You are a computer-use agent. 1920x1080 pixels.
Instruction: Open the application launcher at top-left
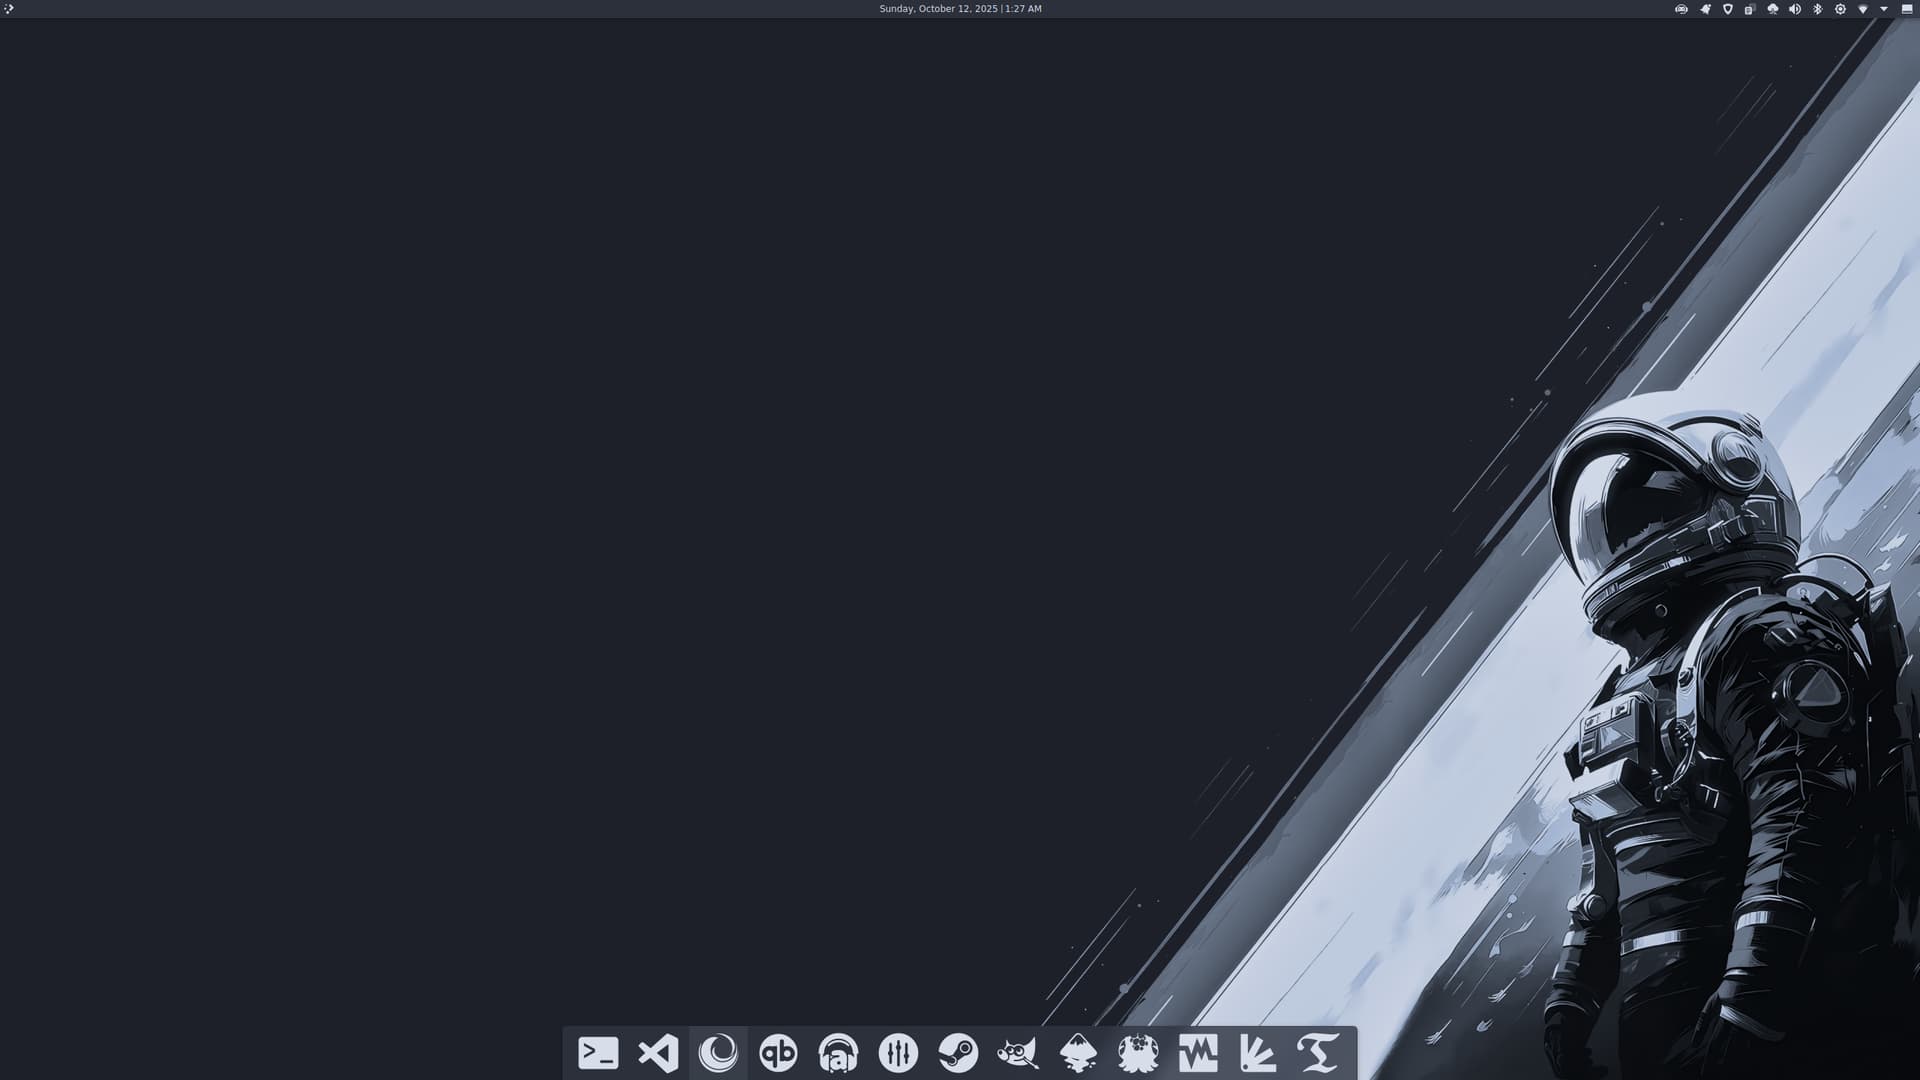coord(9,9)
